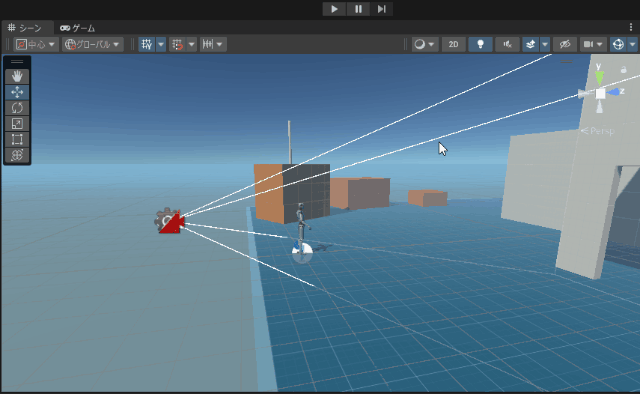This screenshot has height=394, width=640.
Task: Open the 中心 pivot mode dropdown
Action: (36, 44)
